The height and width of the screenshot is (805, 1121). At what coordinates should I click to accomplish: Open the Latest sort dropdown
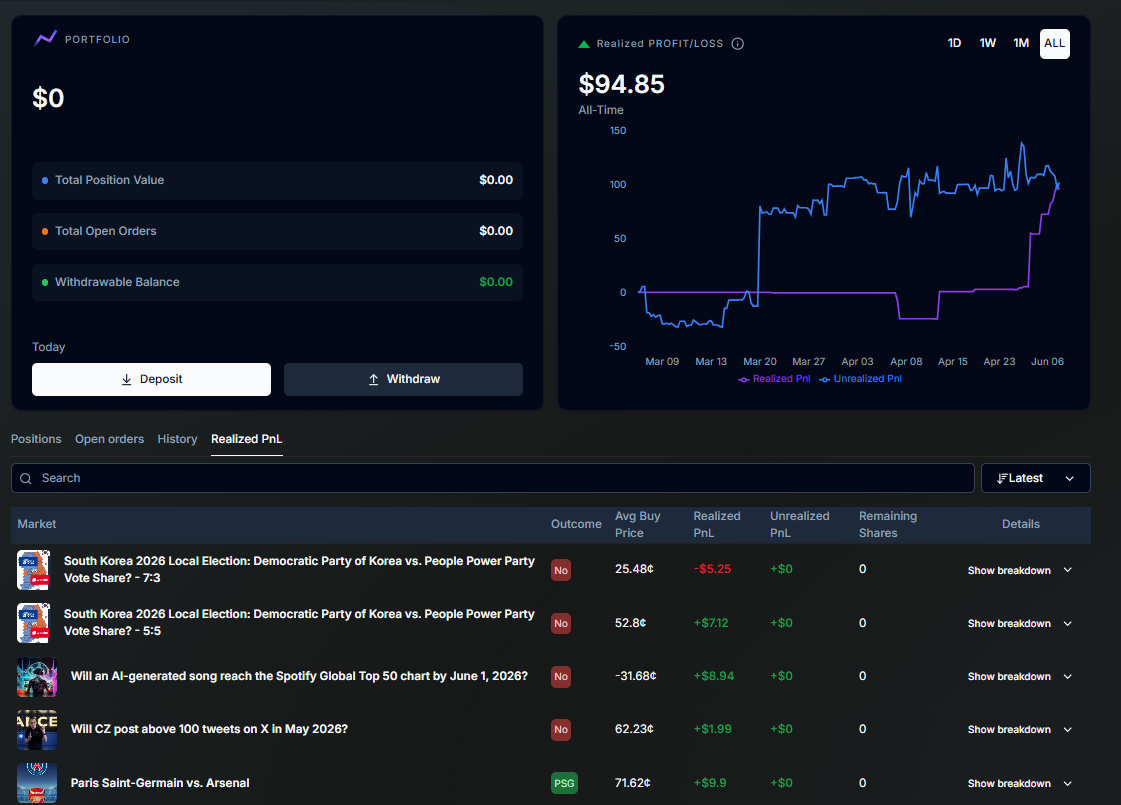tap(1035, 478)
